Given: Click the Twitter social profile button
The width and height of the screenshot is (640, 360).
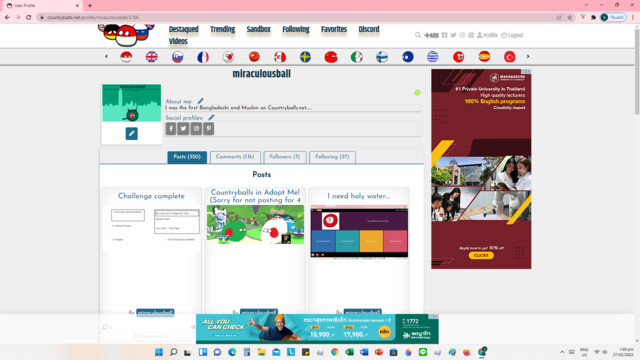Looking at the screenshot, I should (x=183, y=129).
